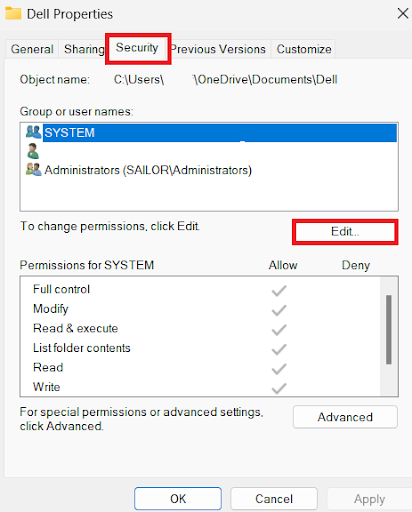Click Edit to change permissions
This screenshot has height=512, width=412.
[x=345, y=231]
